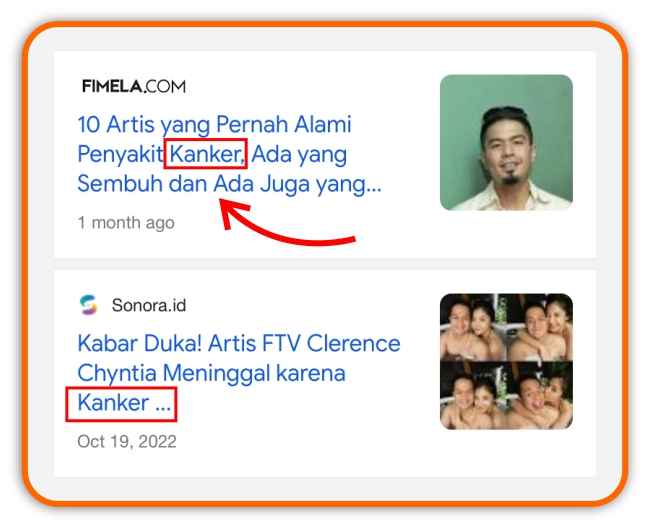Click the "Oct 19, 2022" date

127,441
